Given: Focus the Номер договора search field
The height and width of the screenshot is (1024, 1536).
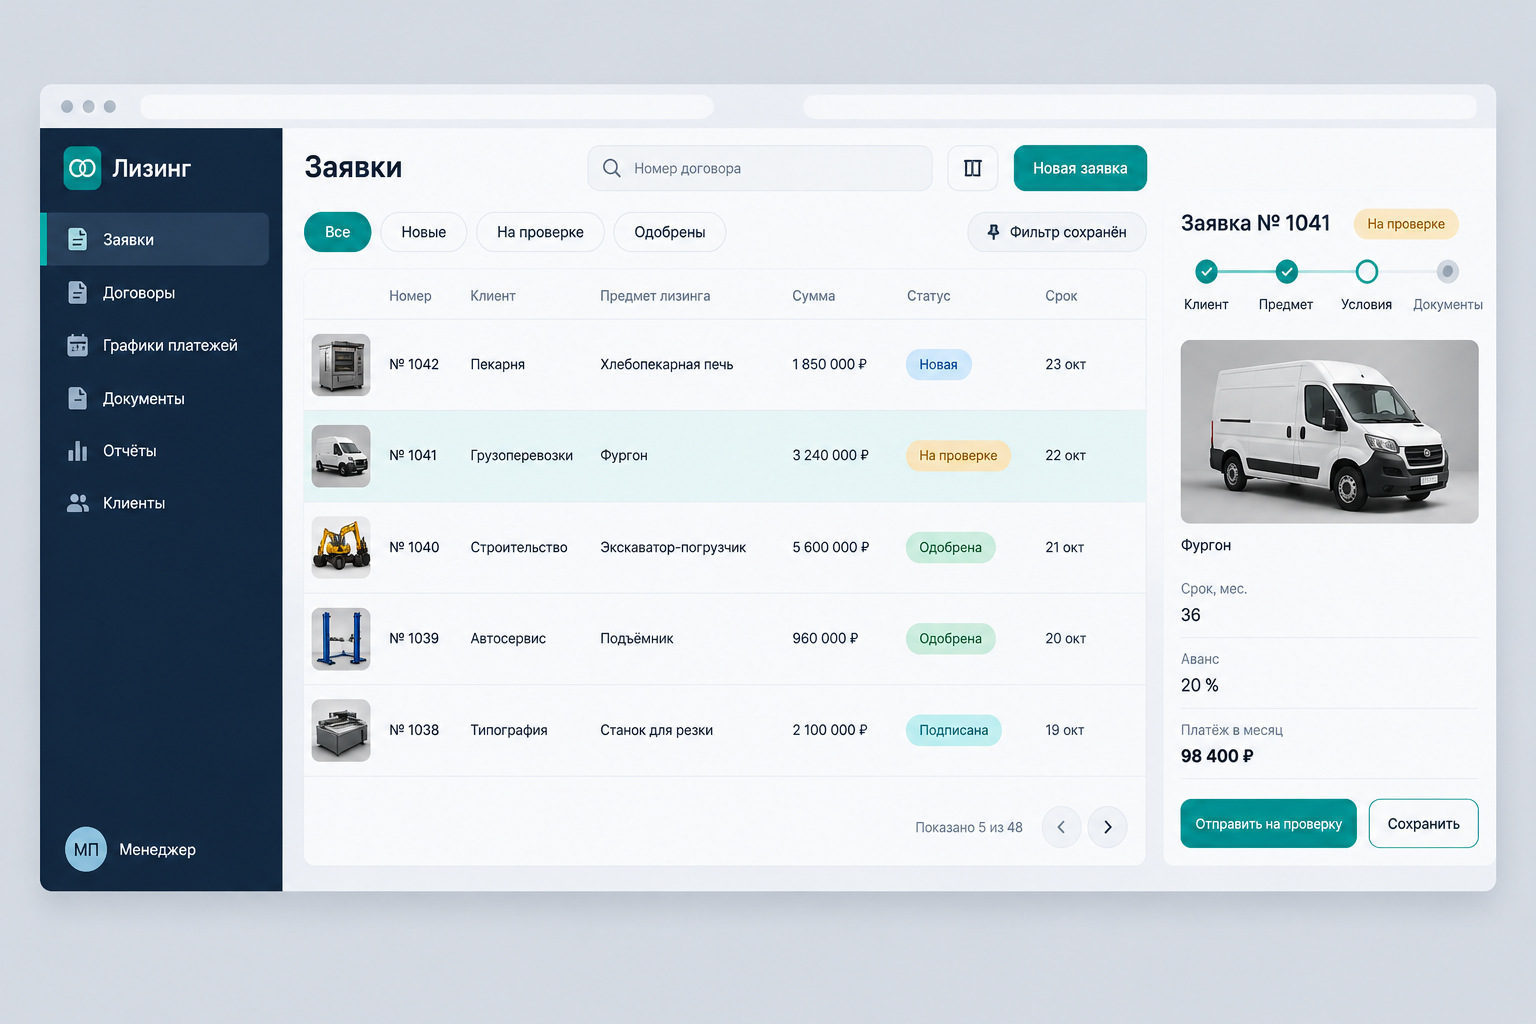Looking at the screenshot, I should pos(760,168).
